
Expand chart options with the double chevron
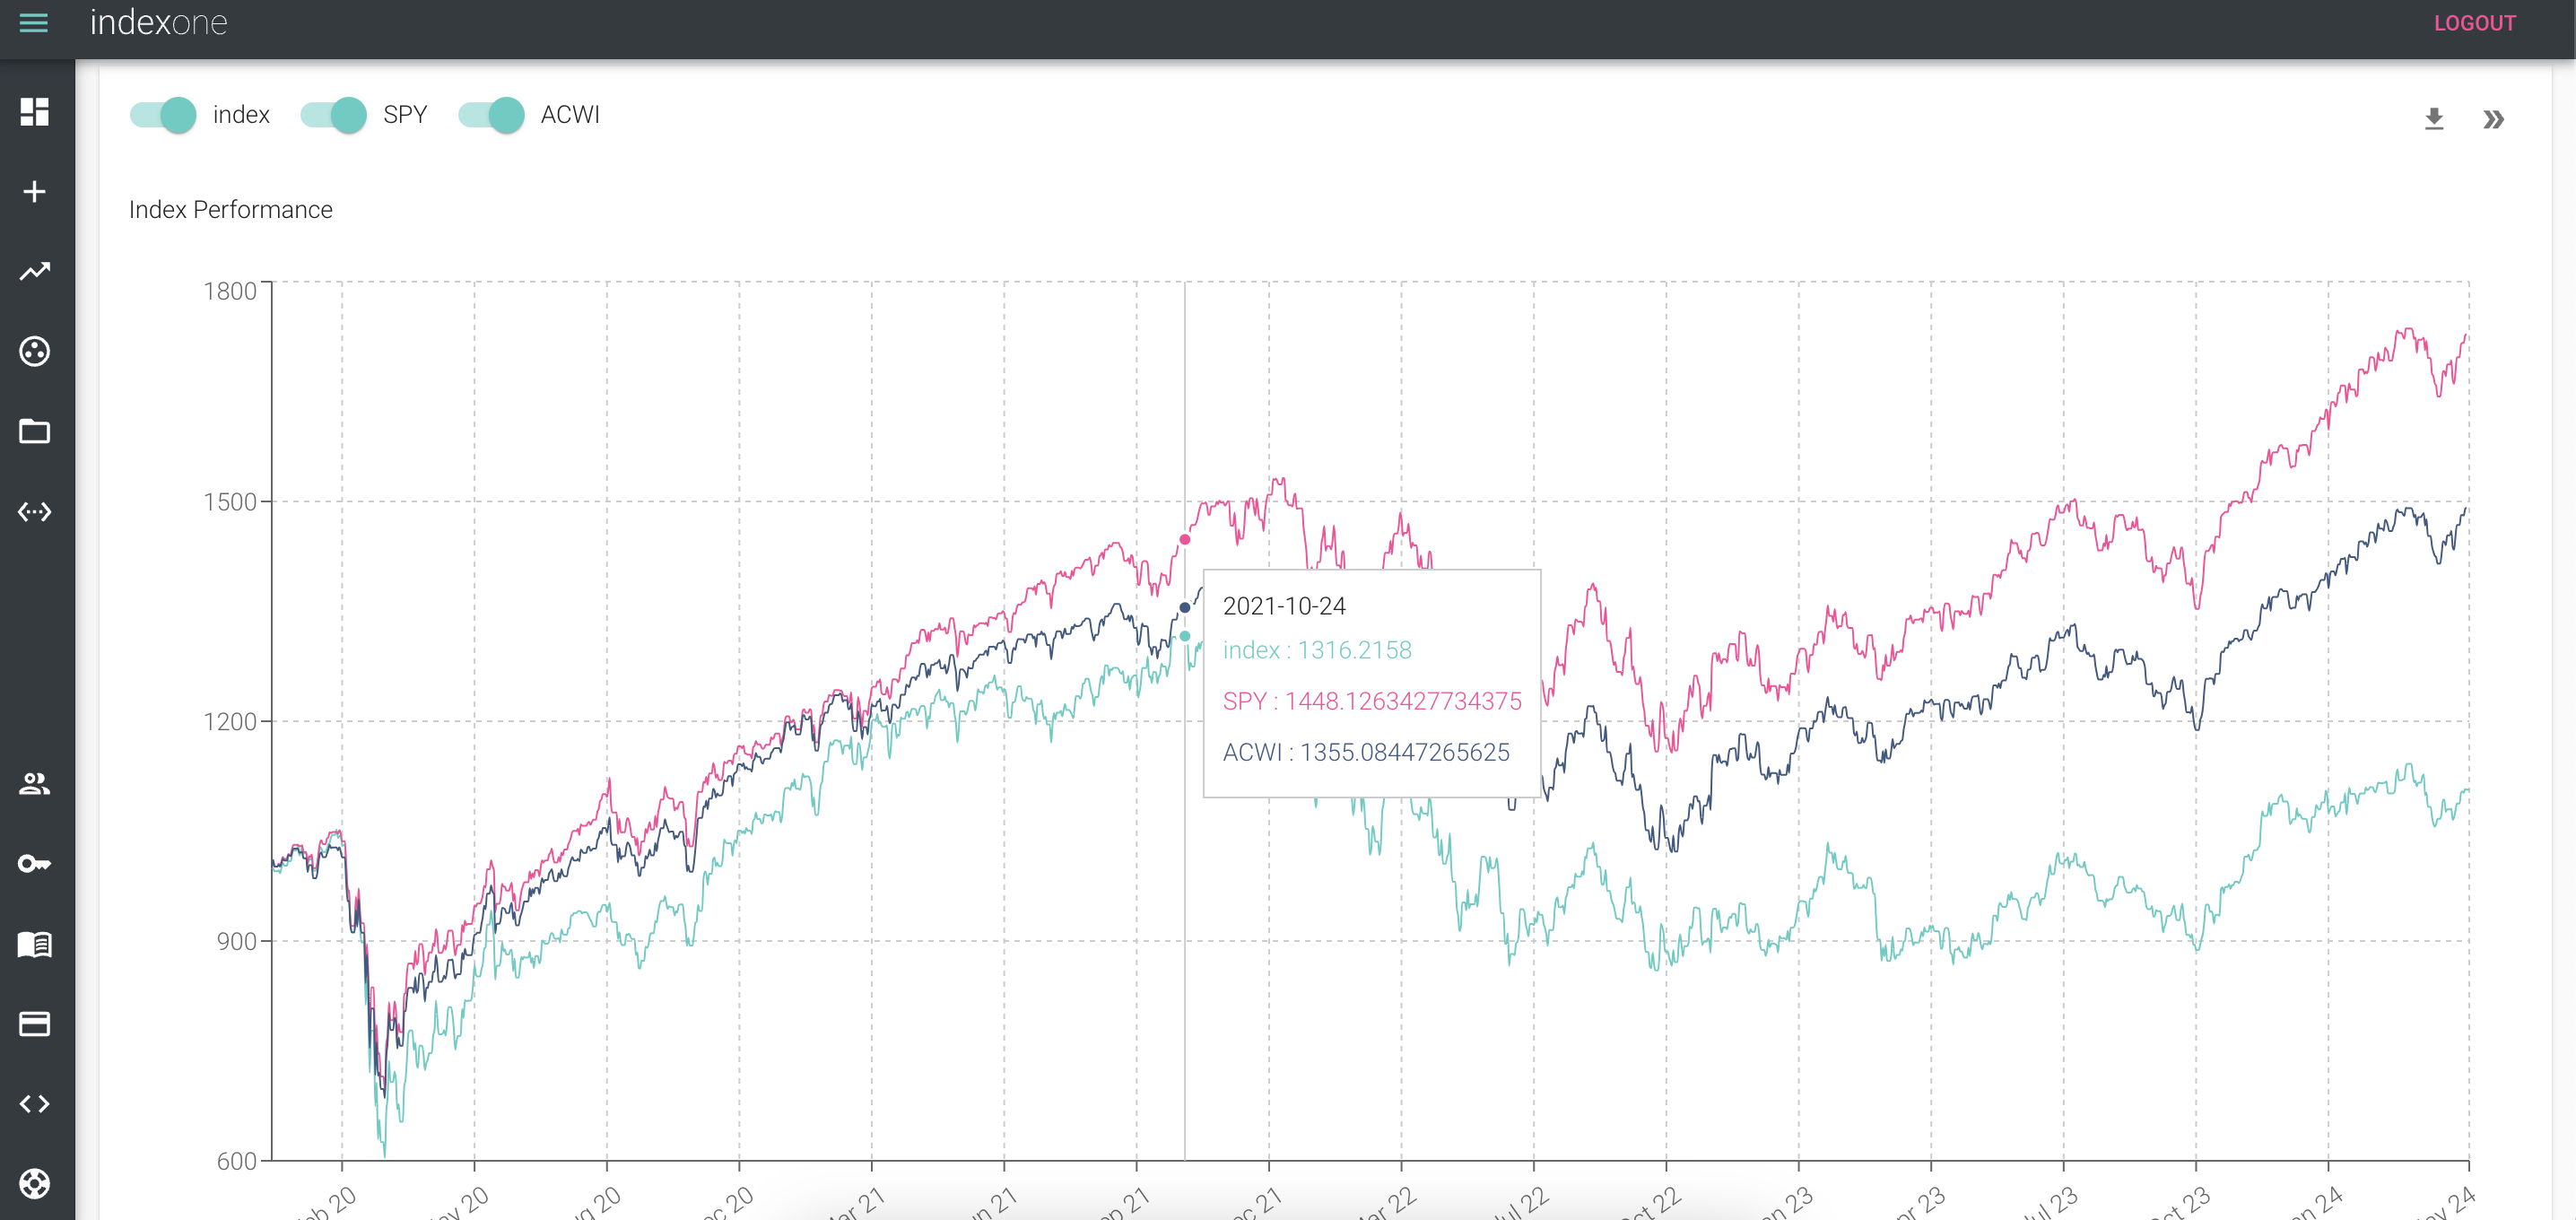[2494, 118]
